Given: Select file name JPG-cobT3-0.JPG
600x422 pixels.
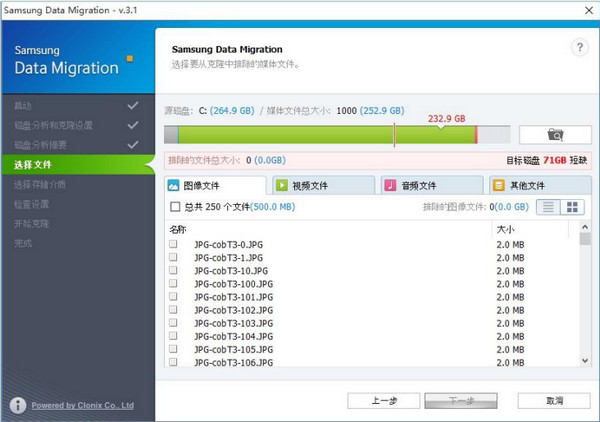Looking at the screenshot, I should (228, 244).
